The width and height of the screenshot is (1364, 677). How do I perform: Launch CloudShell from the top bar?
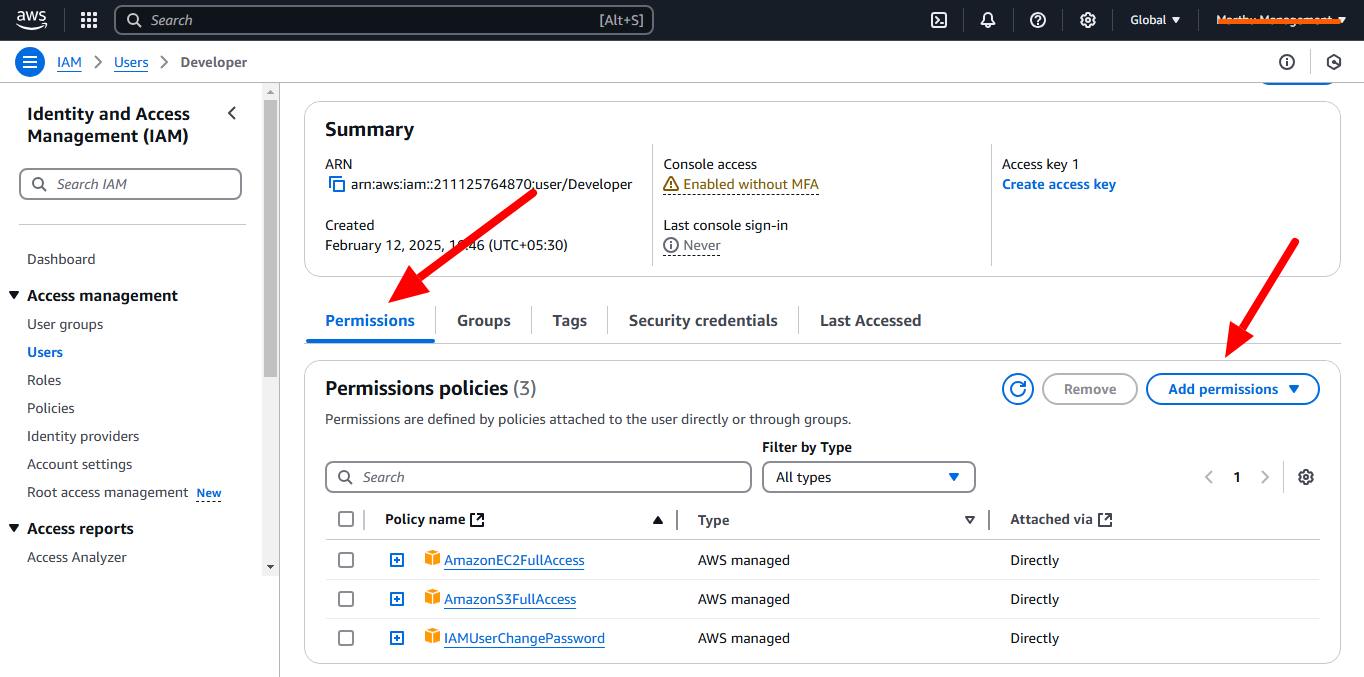click(939, 20)
